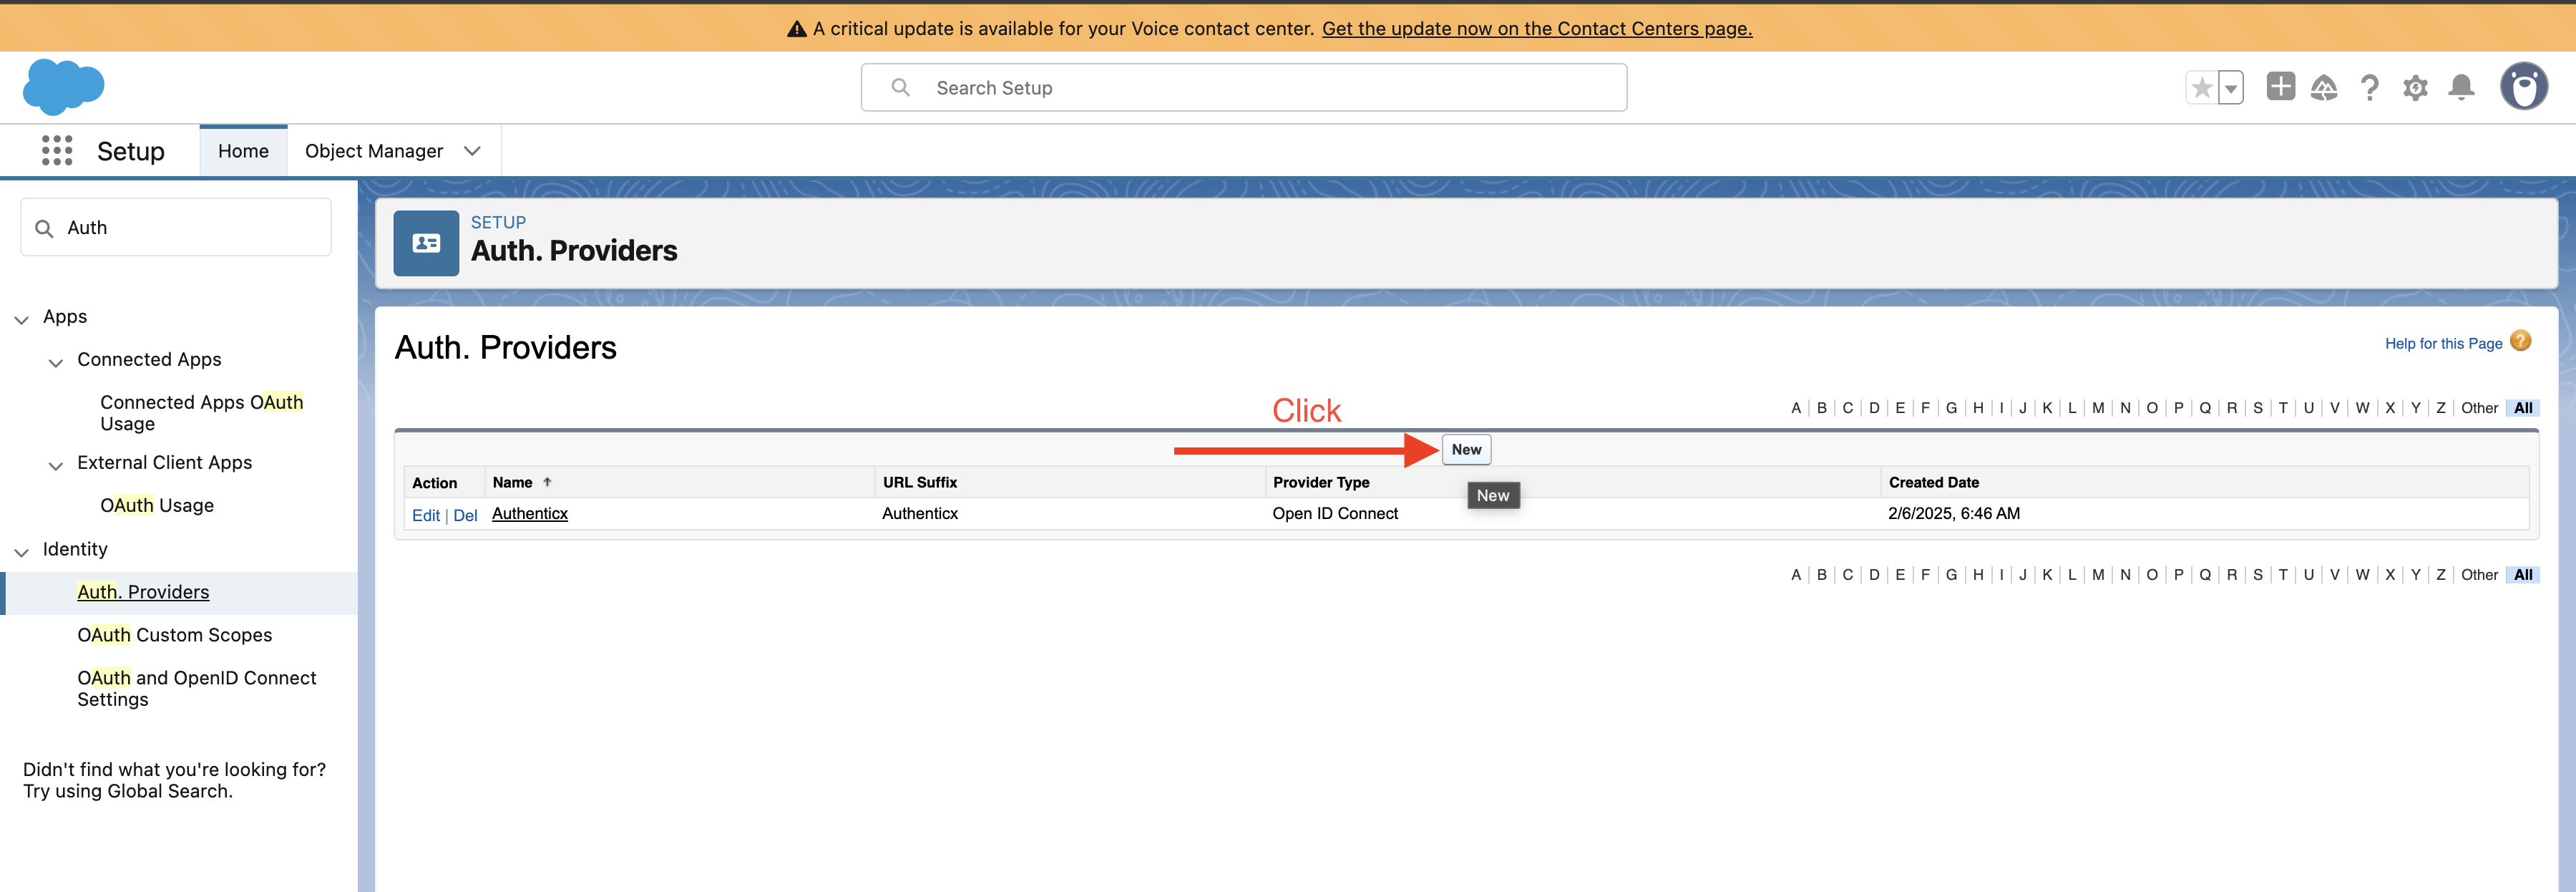Click the Created Date column header
This screenshot has height=892, width=2576.
point(1933,482)
